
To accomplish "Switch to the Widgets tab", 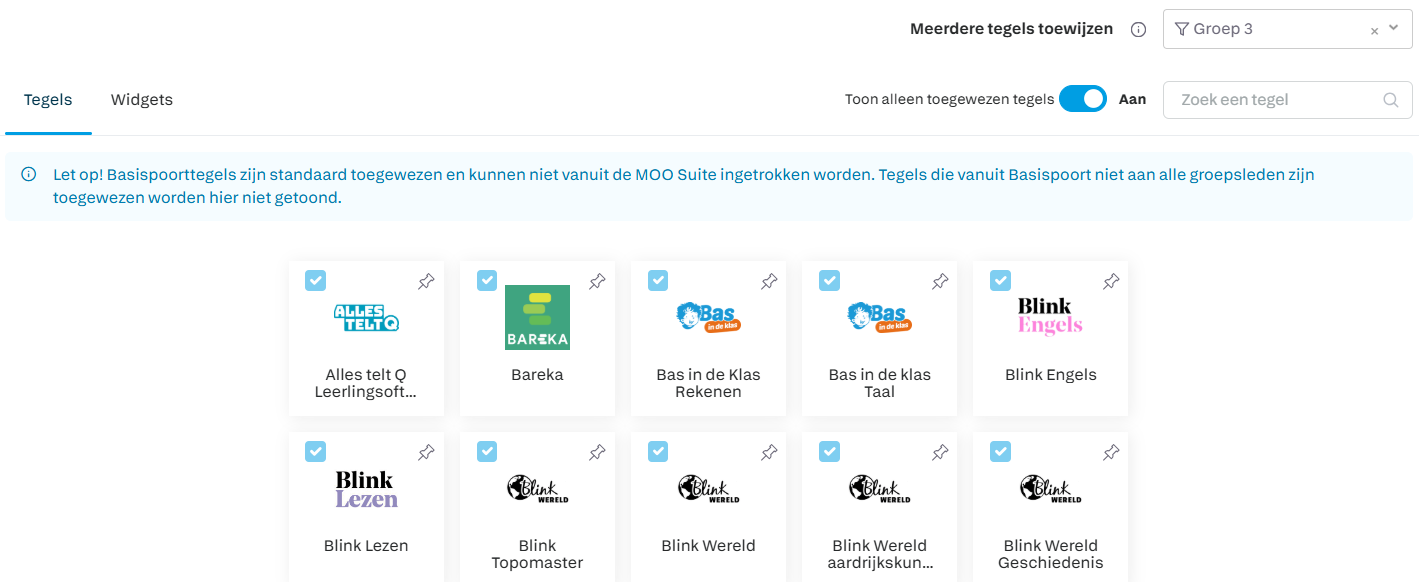I will coord(142,100).
